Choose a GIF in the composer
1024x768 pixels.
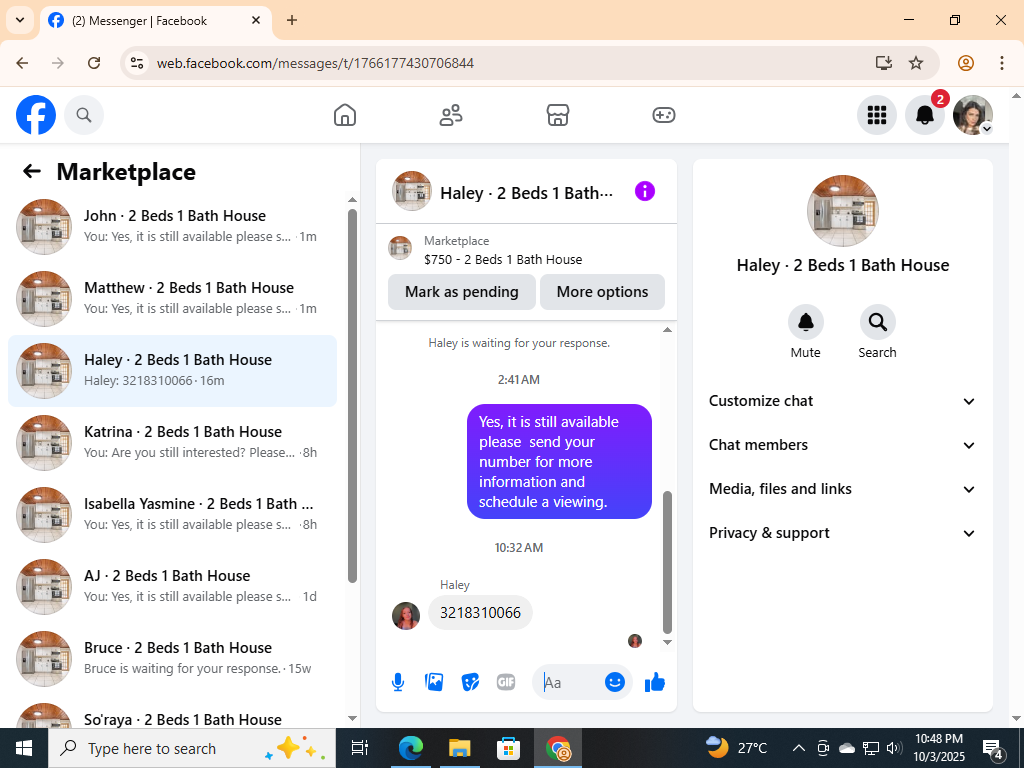coord(506,682)
